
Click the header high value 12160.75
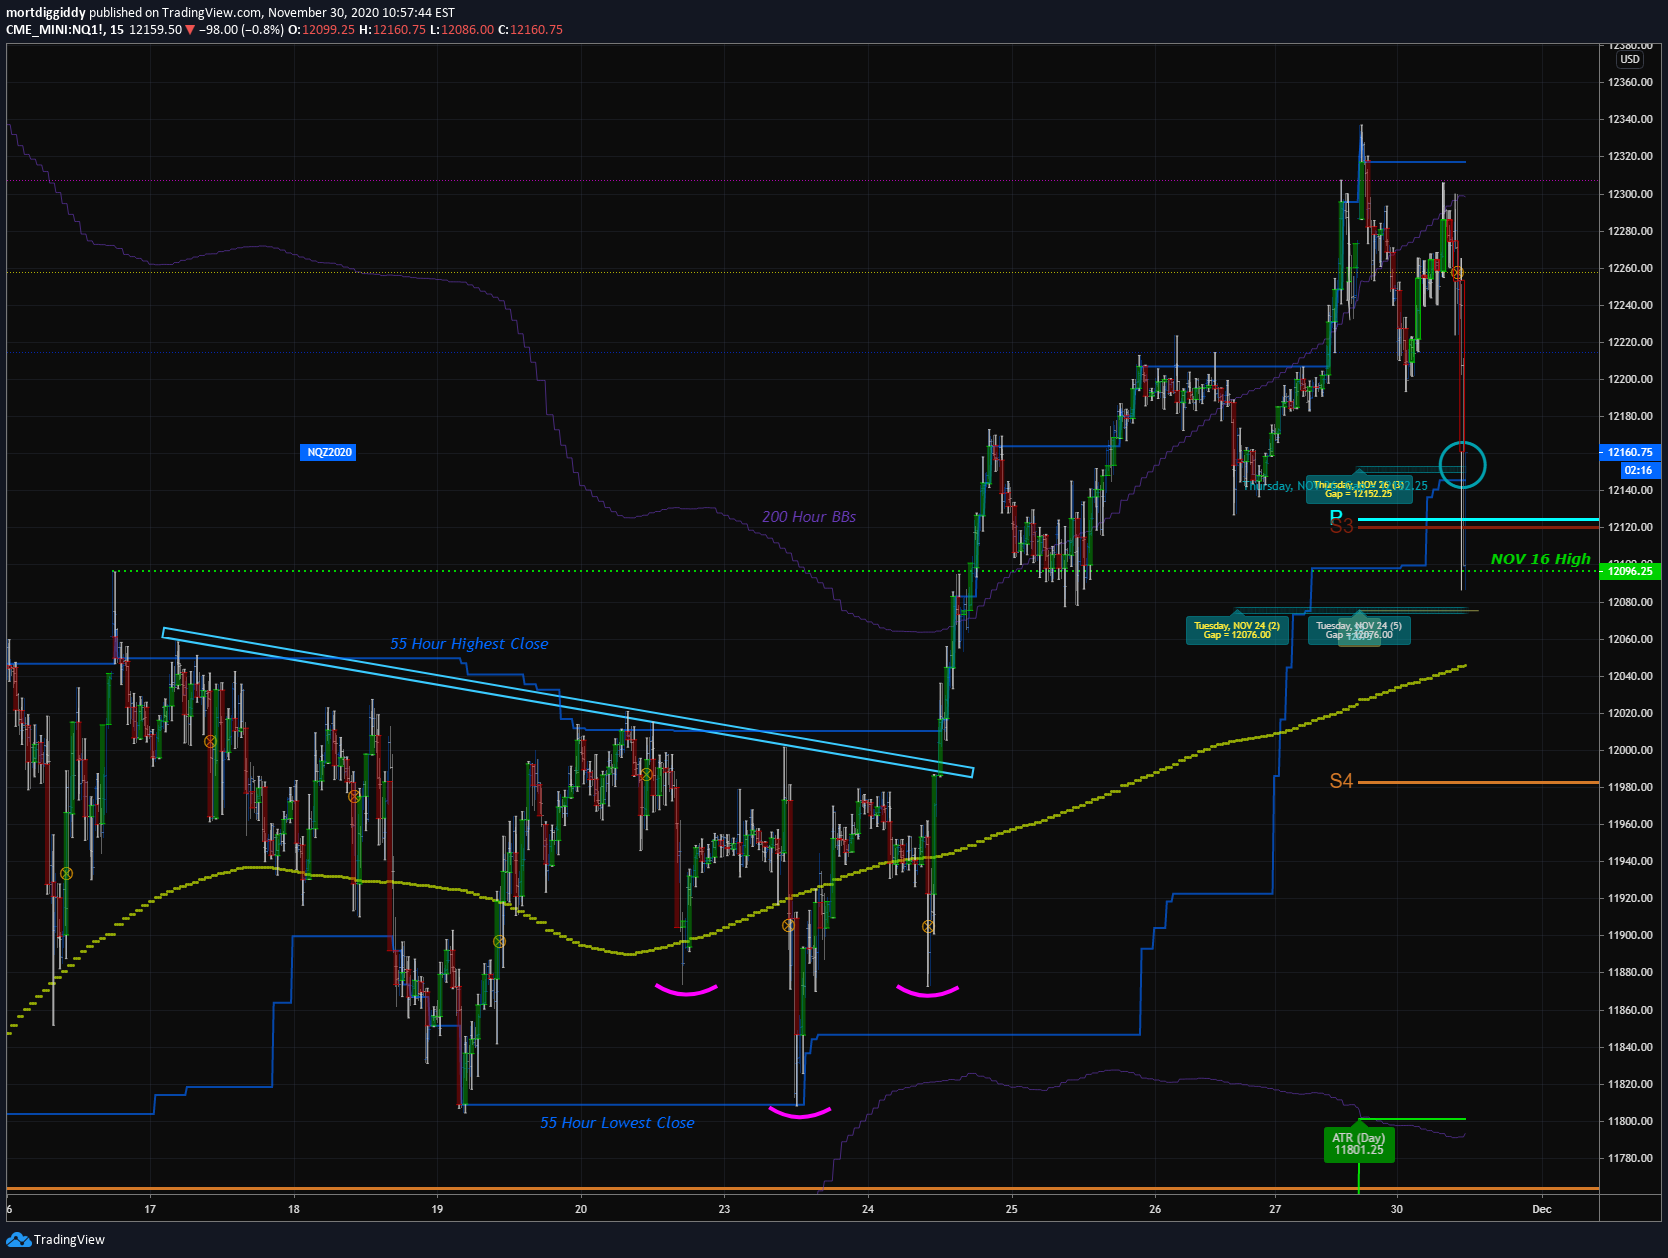[x=399, y=30]
